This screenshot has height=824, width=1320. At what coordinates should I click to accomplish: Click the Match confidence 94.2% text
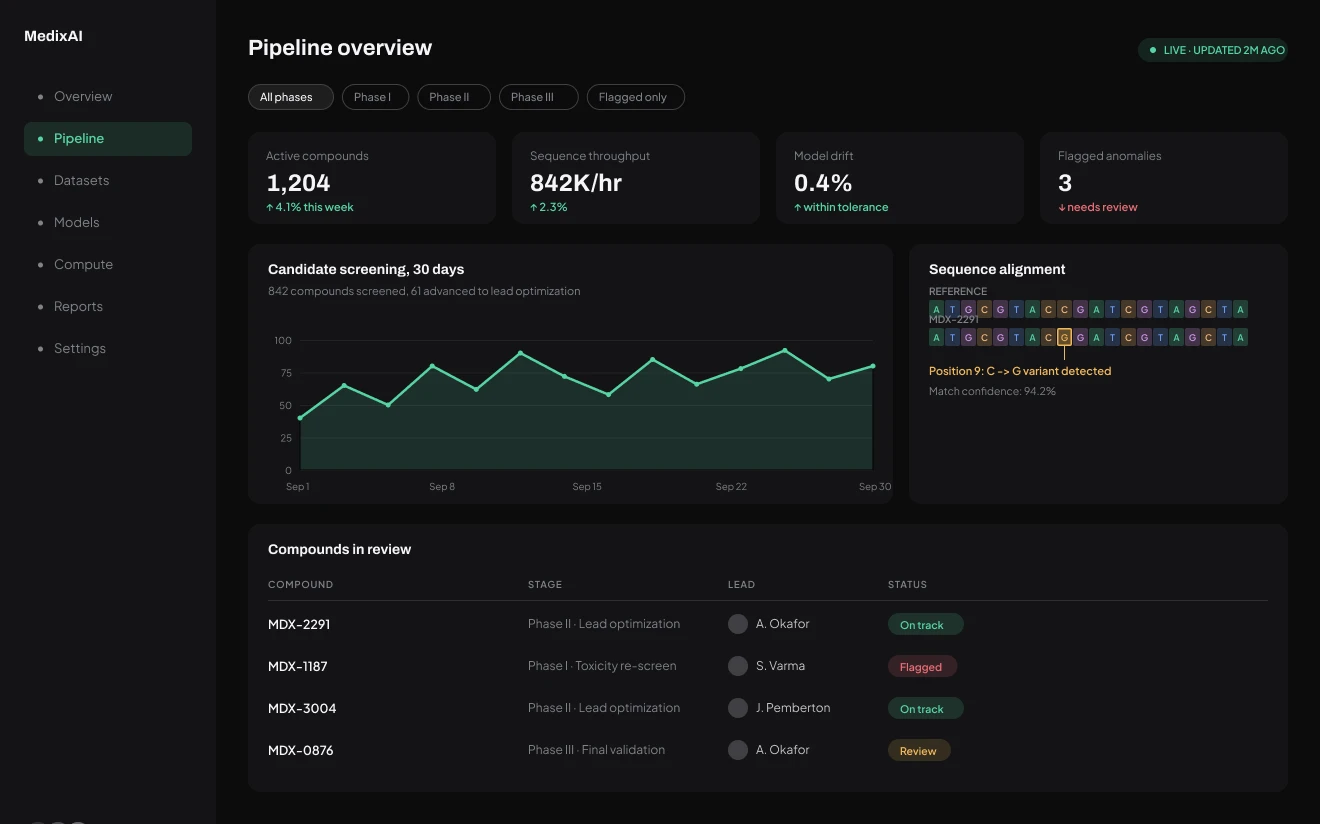992,391
